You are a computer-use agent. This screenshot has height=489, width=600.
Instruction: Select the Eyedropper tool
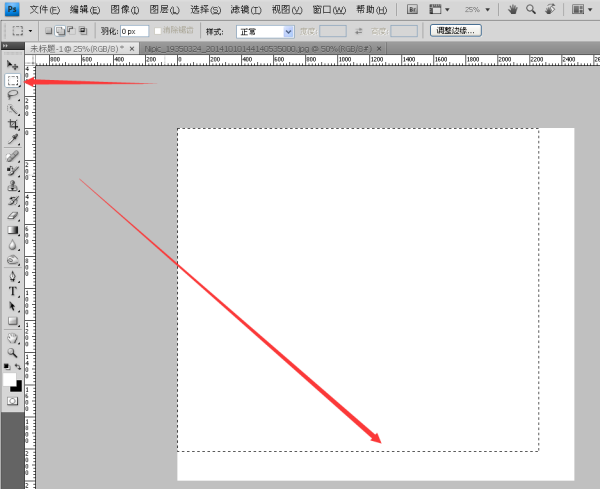[13, 140]
